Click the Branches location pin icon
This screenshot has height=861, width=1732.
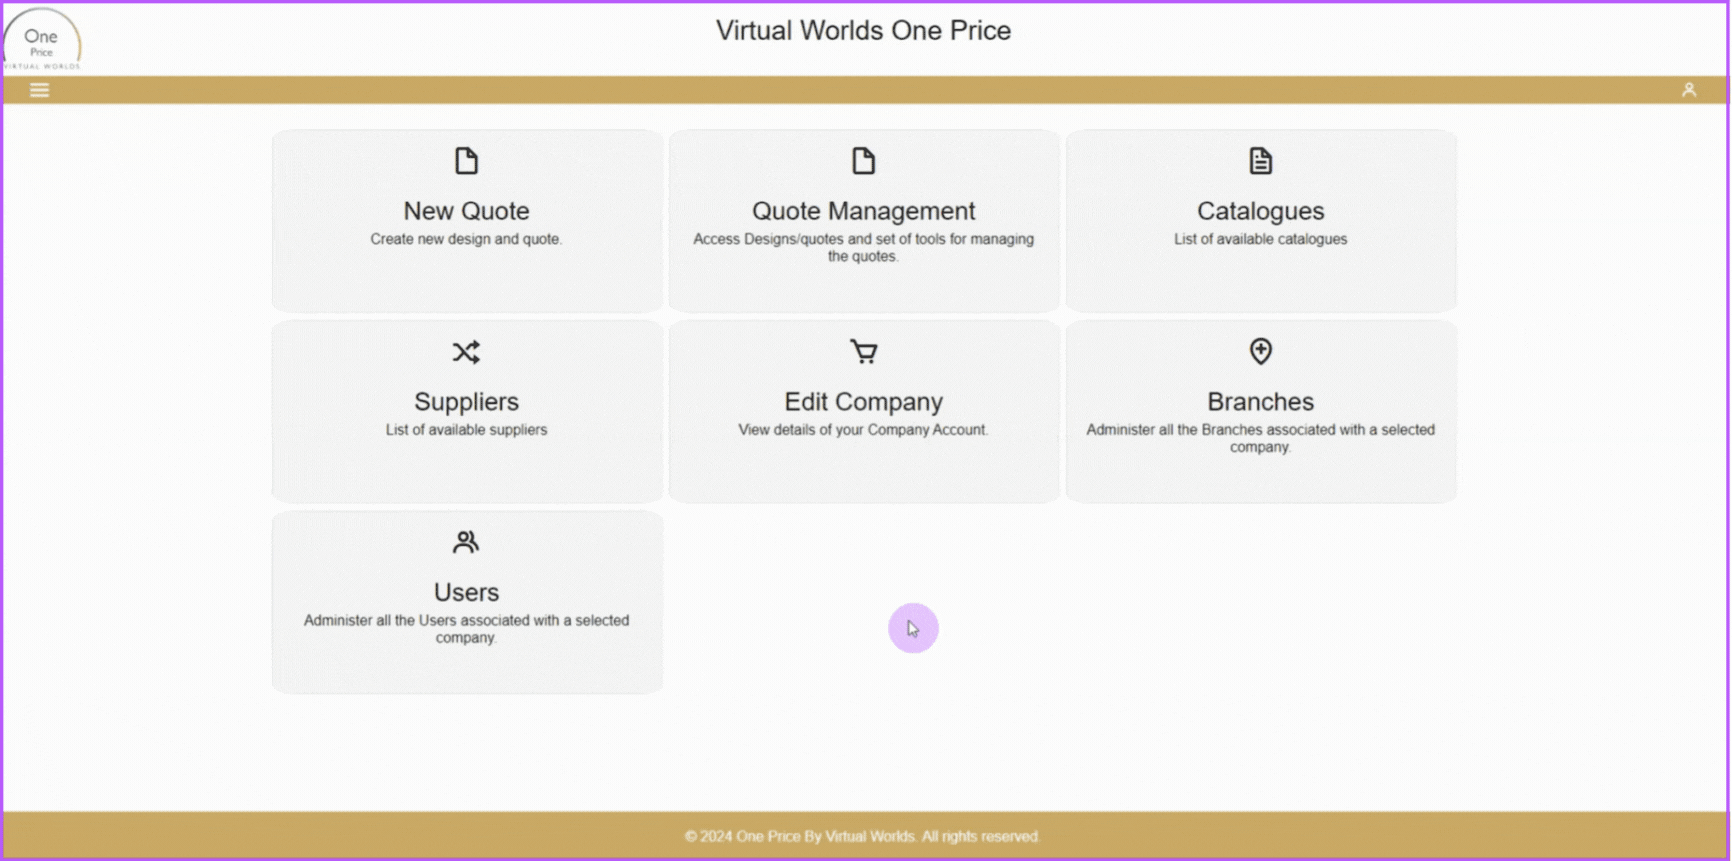click(1260, 351)
